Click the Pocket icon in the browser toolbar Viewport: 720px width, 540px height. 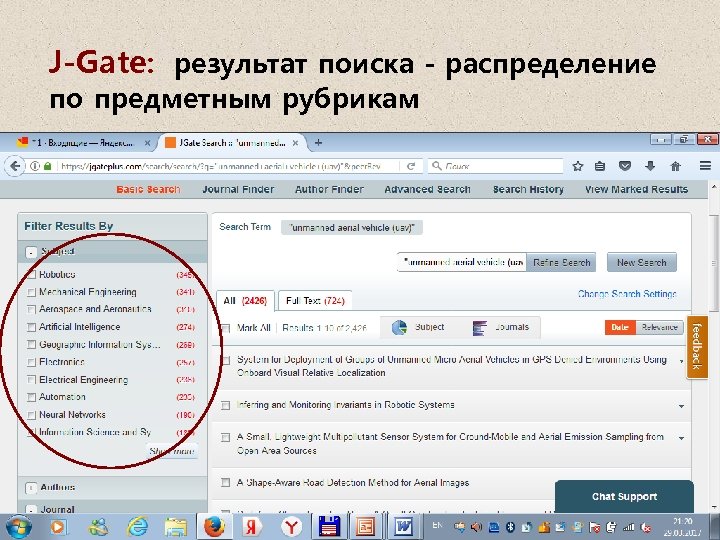click(x=625, y=166)
